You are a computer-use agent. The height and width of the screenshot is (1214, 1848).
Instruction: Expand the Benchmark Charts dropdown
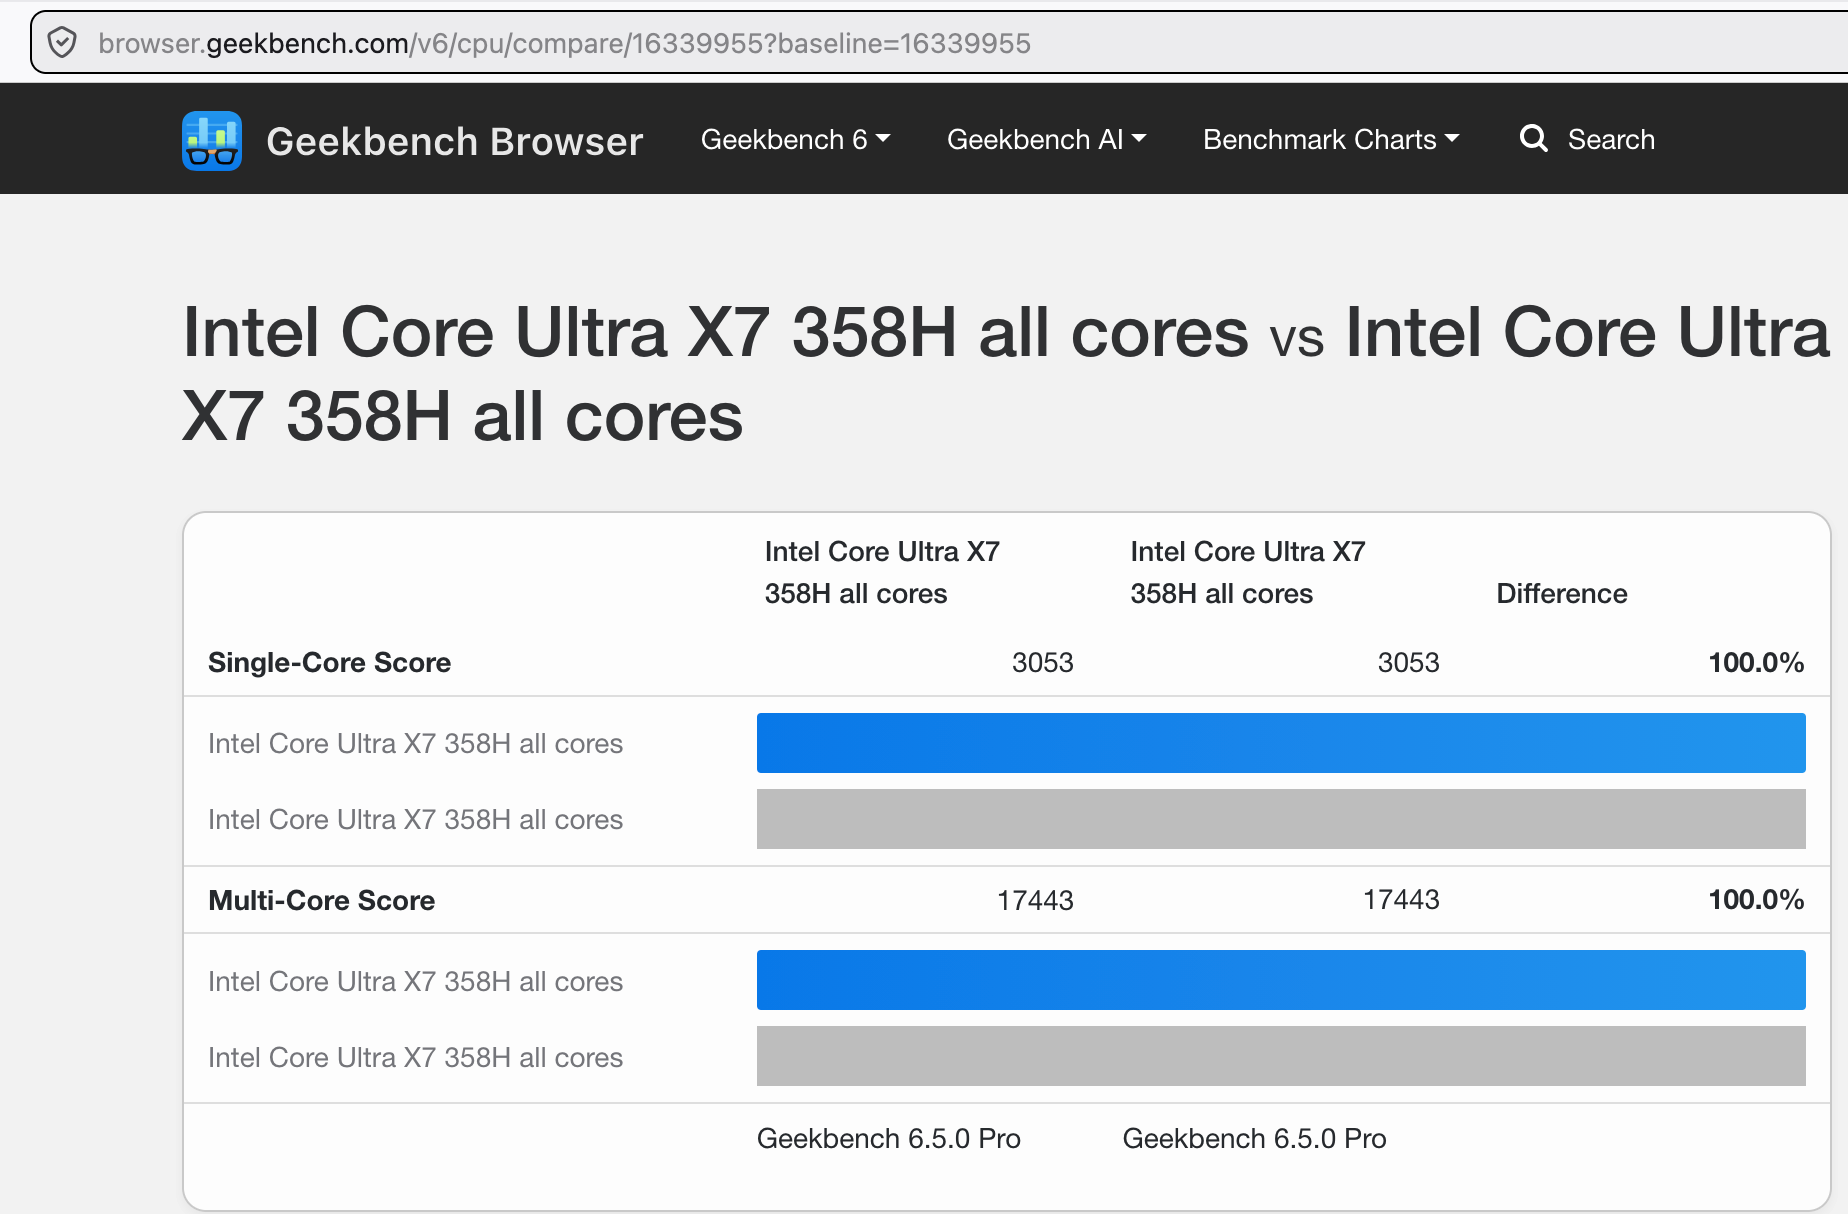point(1331,139)
